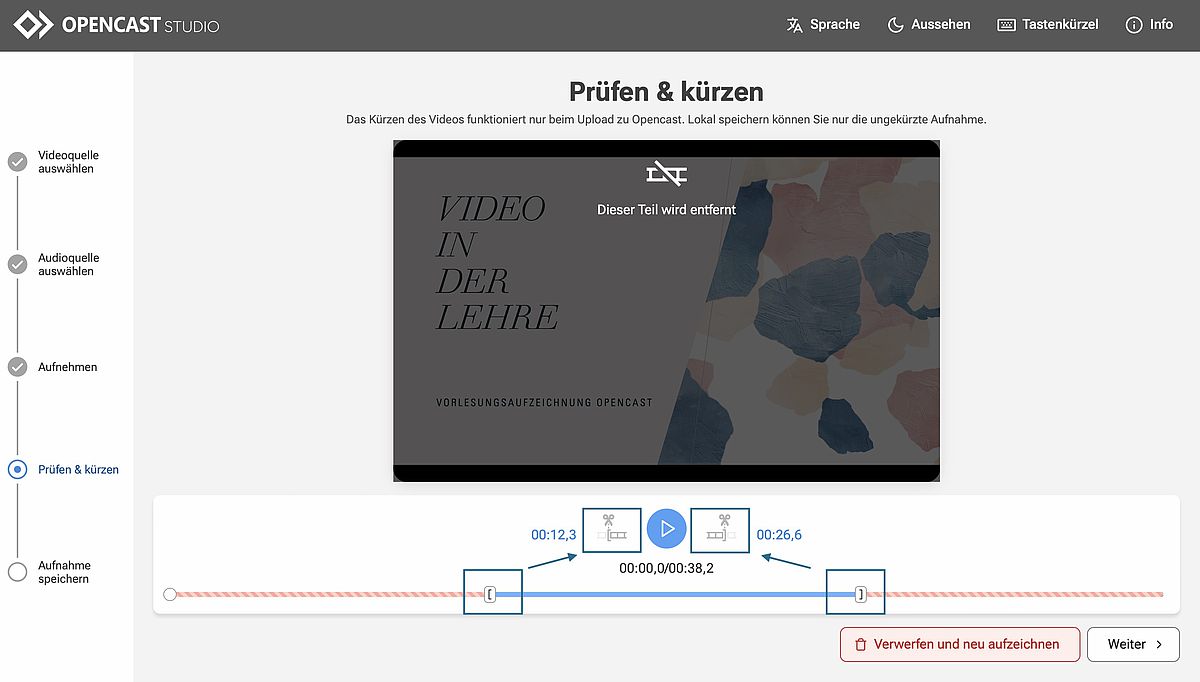Click the start trim marker on timeline
Image resolution: width=1200 pixels, height=682 pixels.
(x=490, y=594)
